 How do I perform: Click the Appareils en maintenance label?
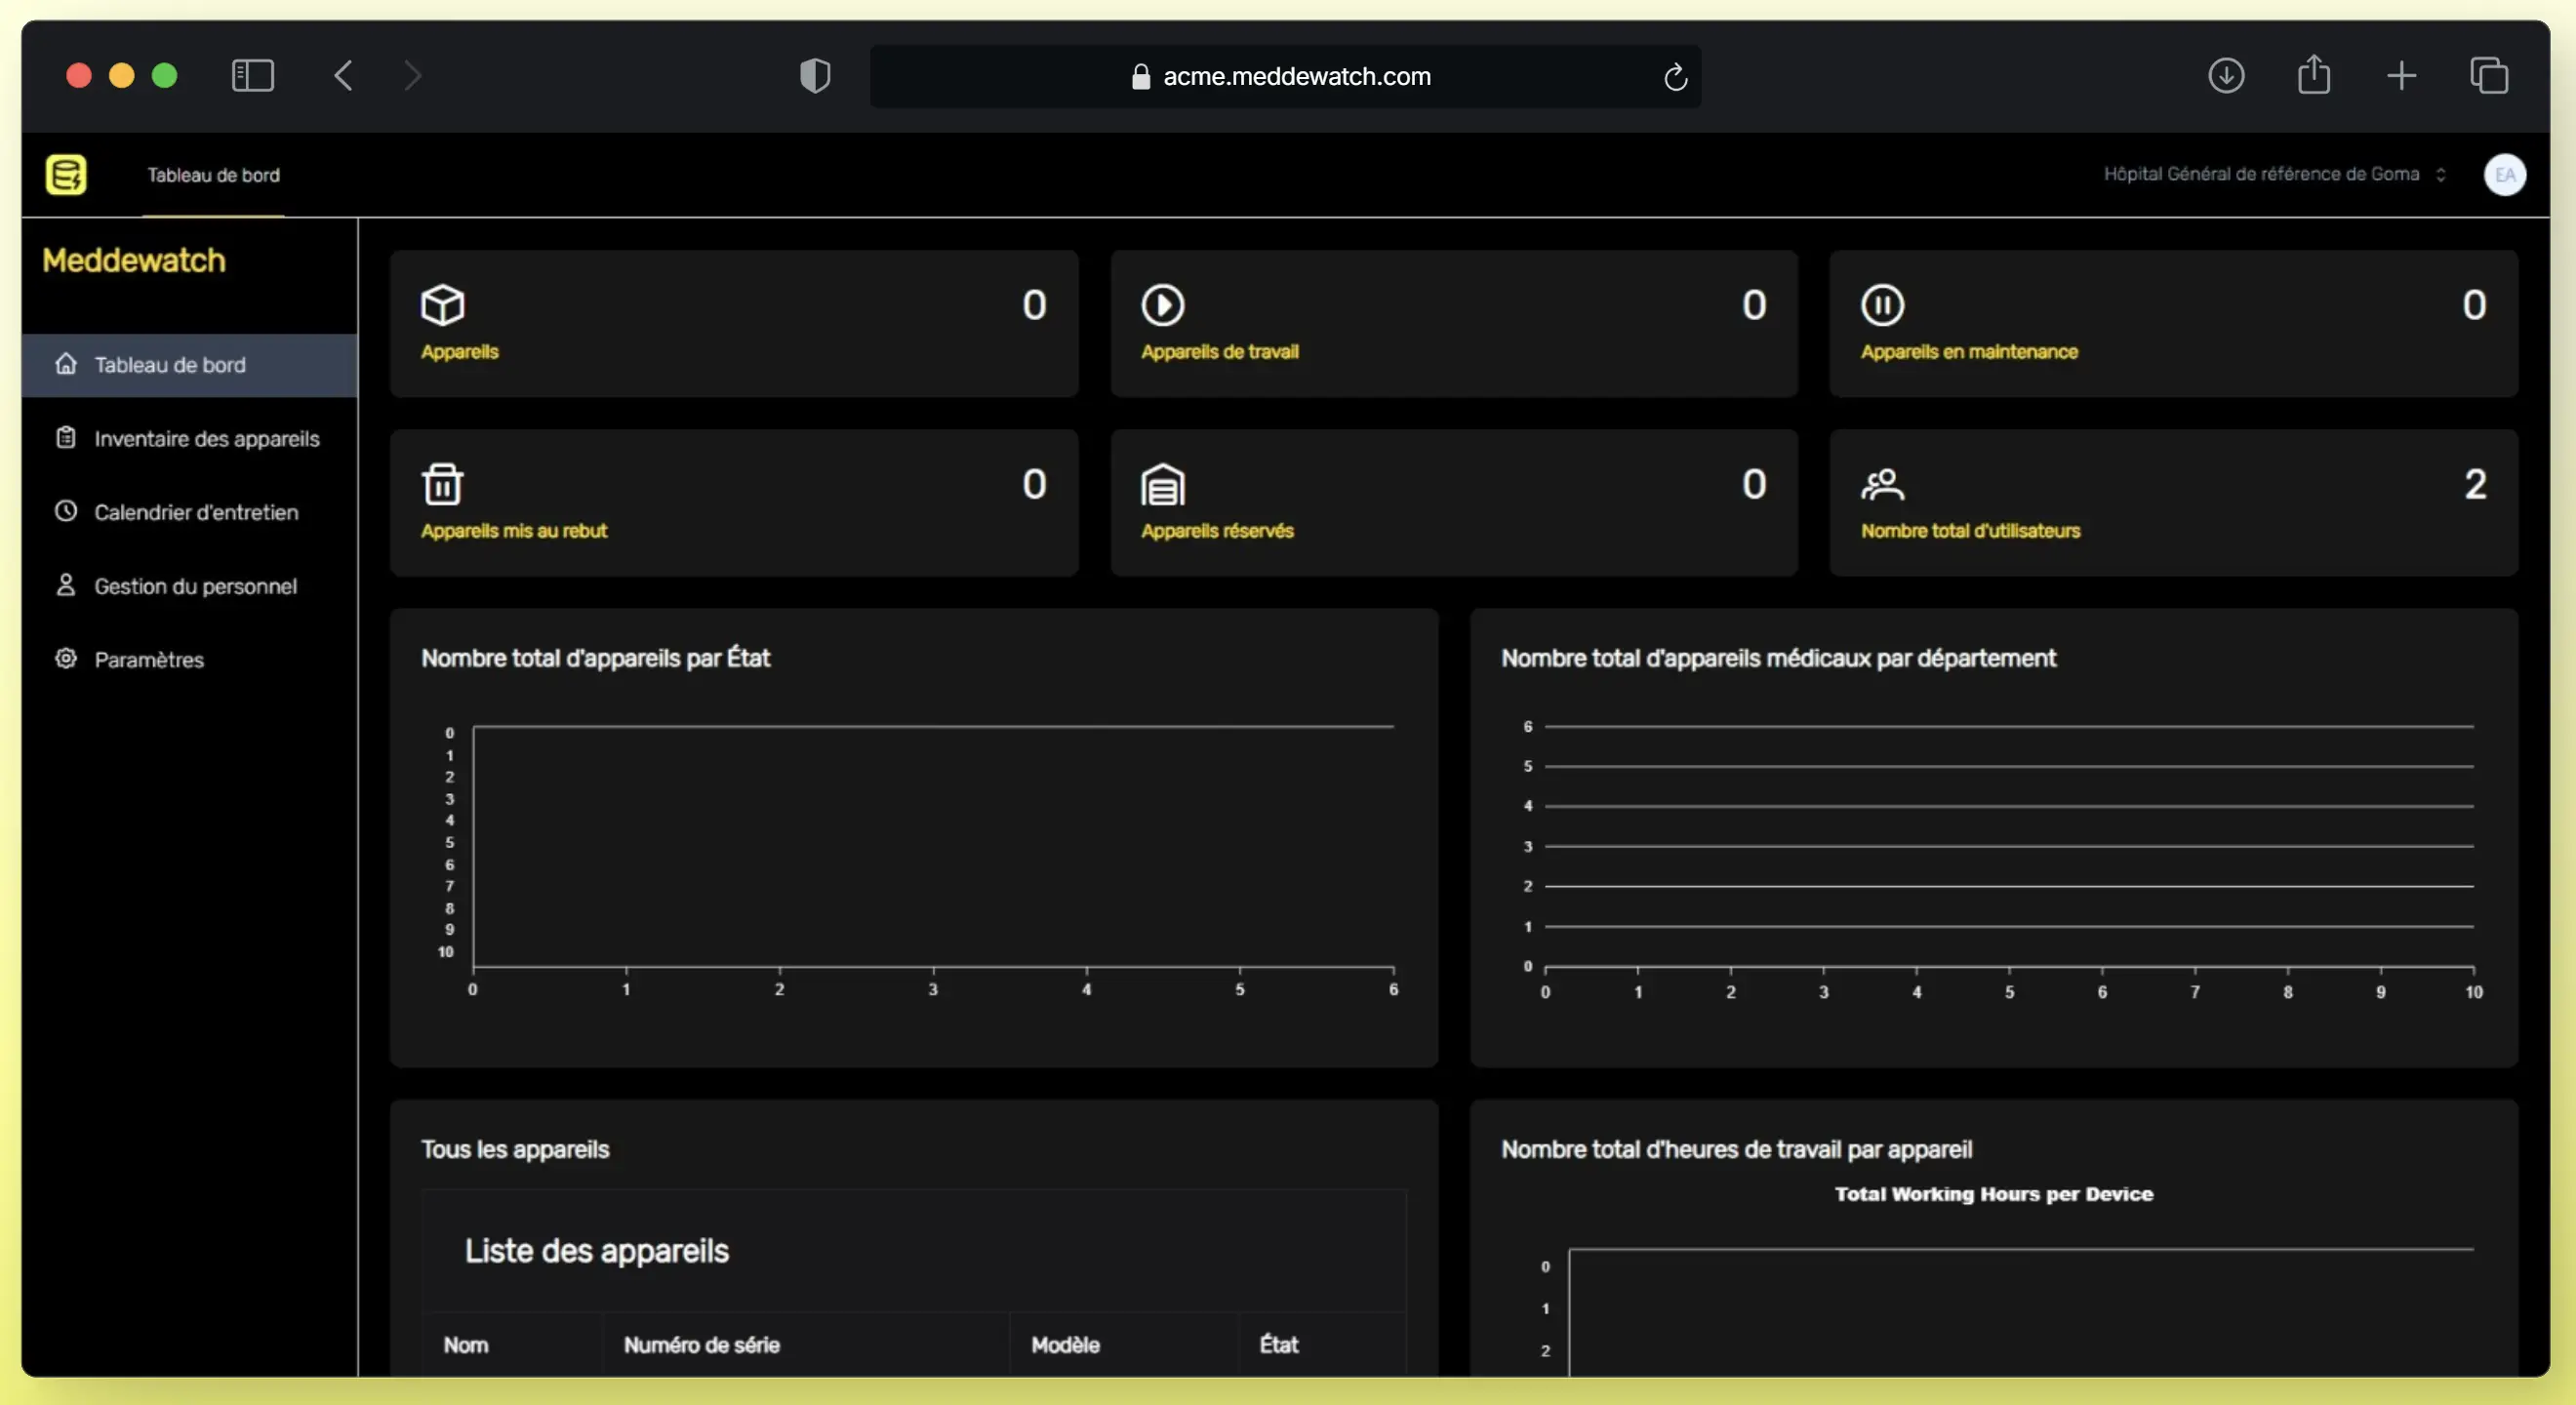(1969, 352)
